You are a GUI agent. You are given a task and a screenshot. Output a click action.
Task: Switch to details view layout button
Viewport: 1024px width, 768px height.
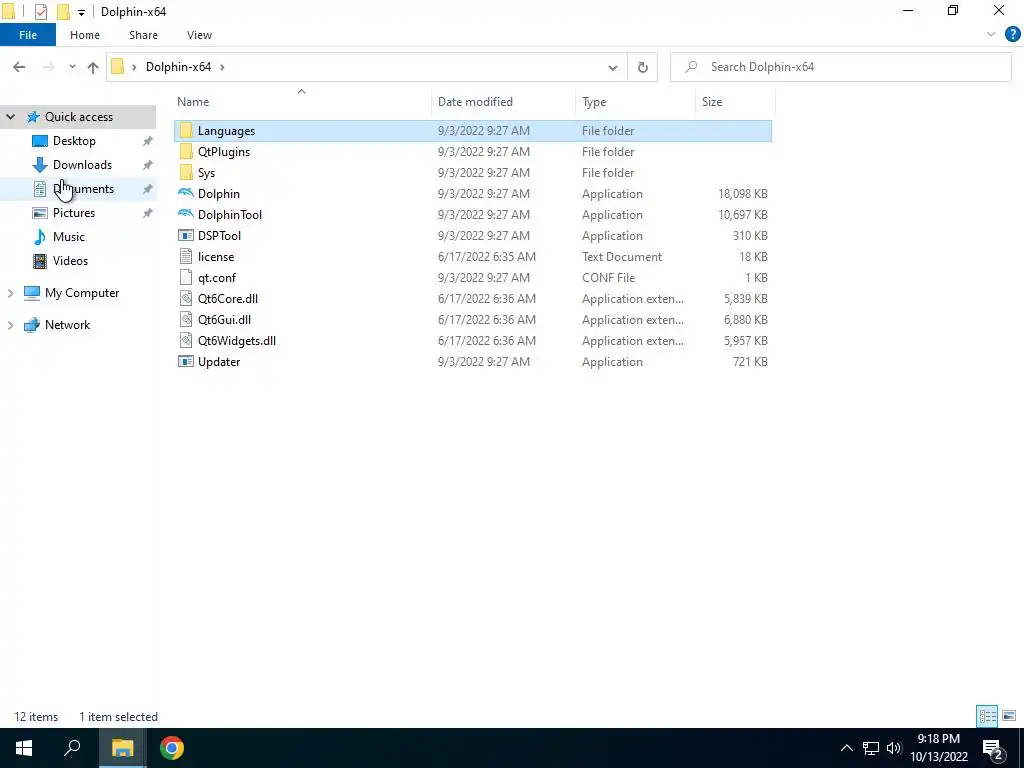point(987,716)
